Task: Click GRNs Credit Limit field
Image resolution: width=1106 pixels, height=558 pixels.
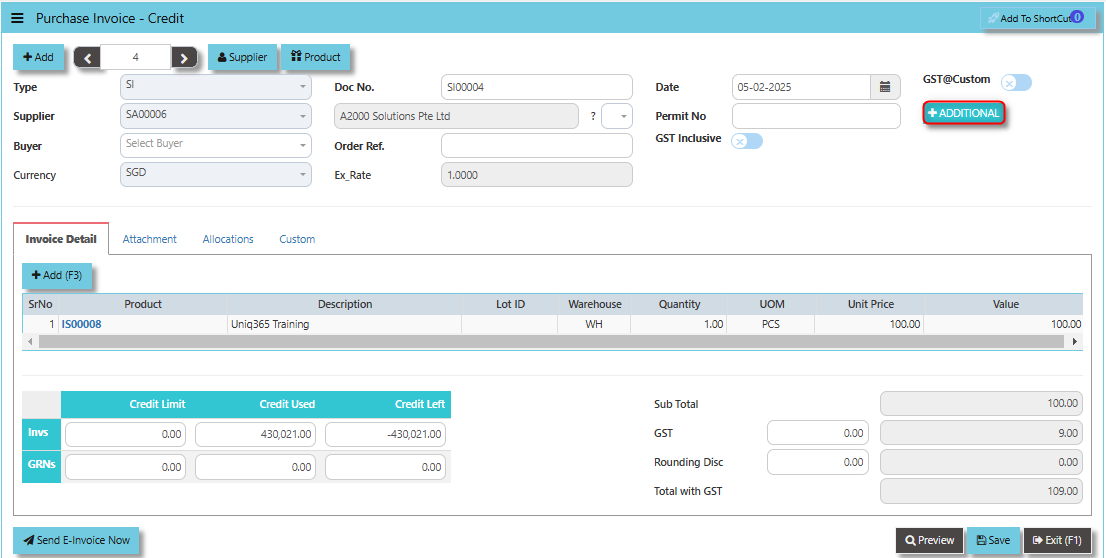Action: 126,467
